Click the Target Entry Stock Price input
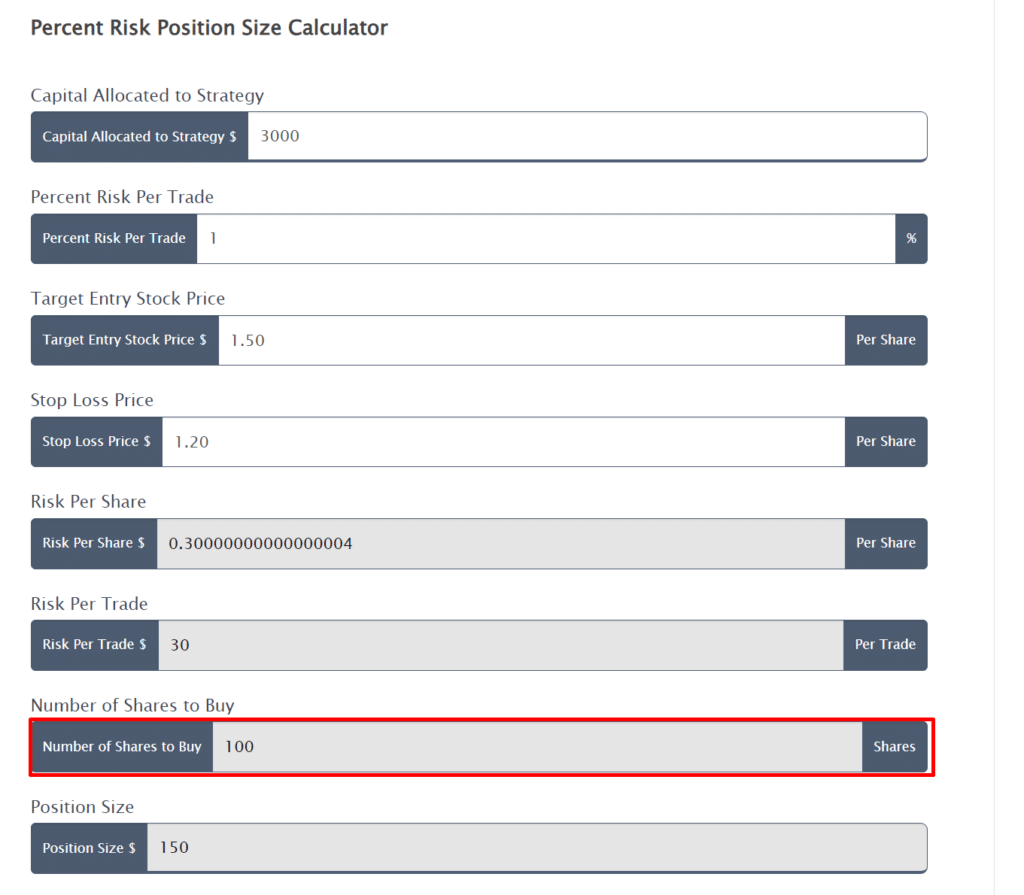Screen dimensions: 1024x895 coord(531,340)
